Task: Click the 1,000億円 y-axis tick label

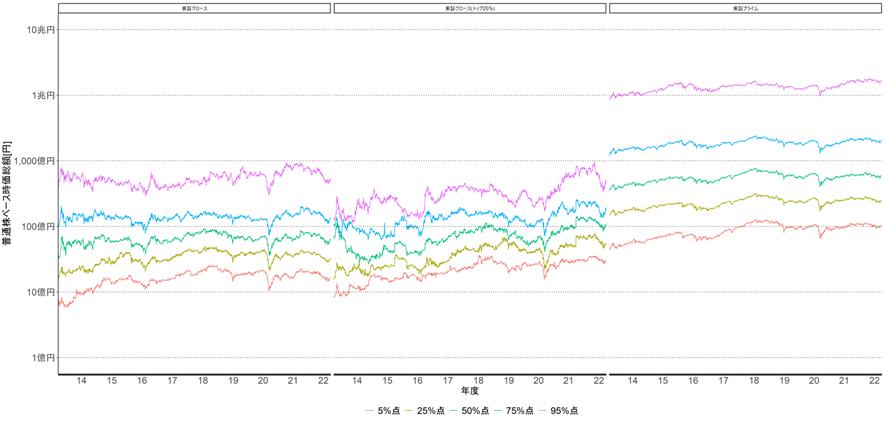Action: [37, 161]
